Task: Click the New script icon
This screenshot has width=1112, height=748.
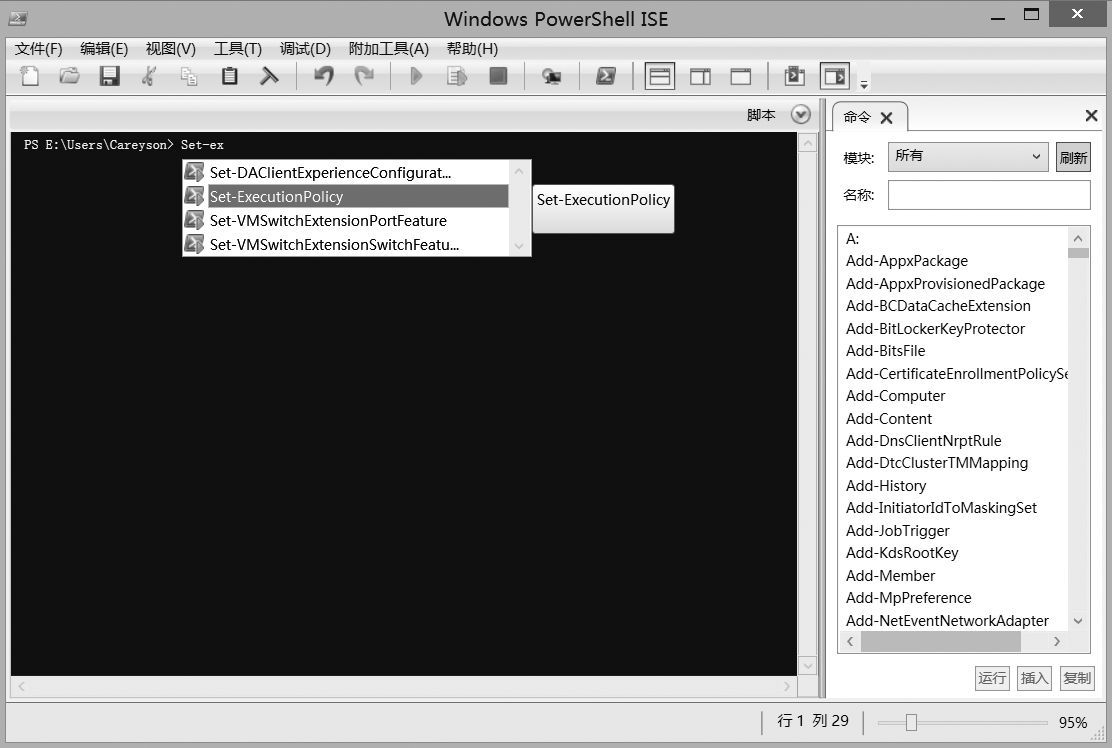Action: (x=30, y=76)
